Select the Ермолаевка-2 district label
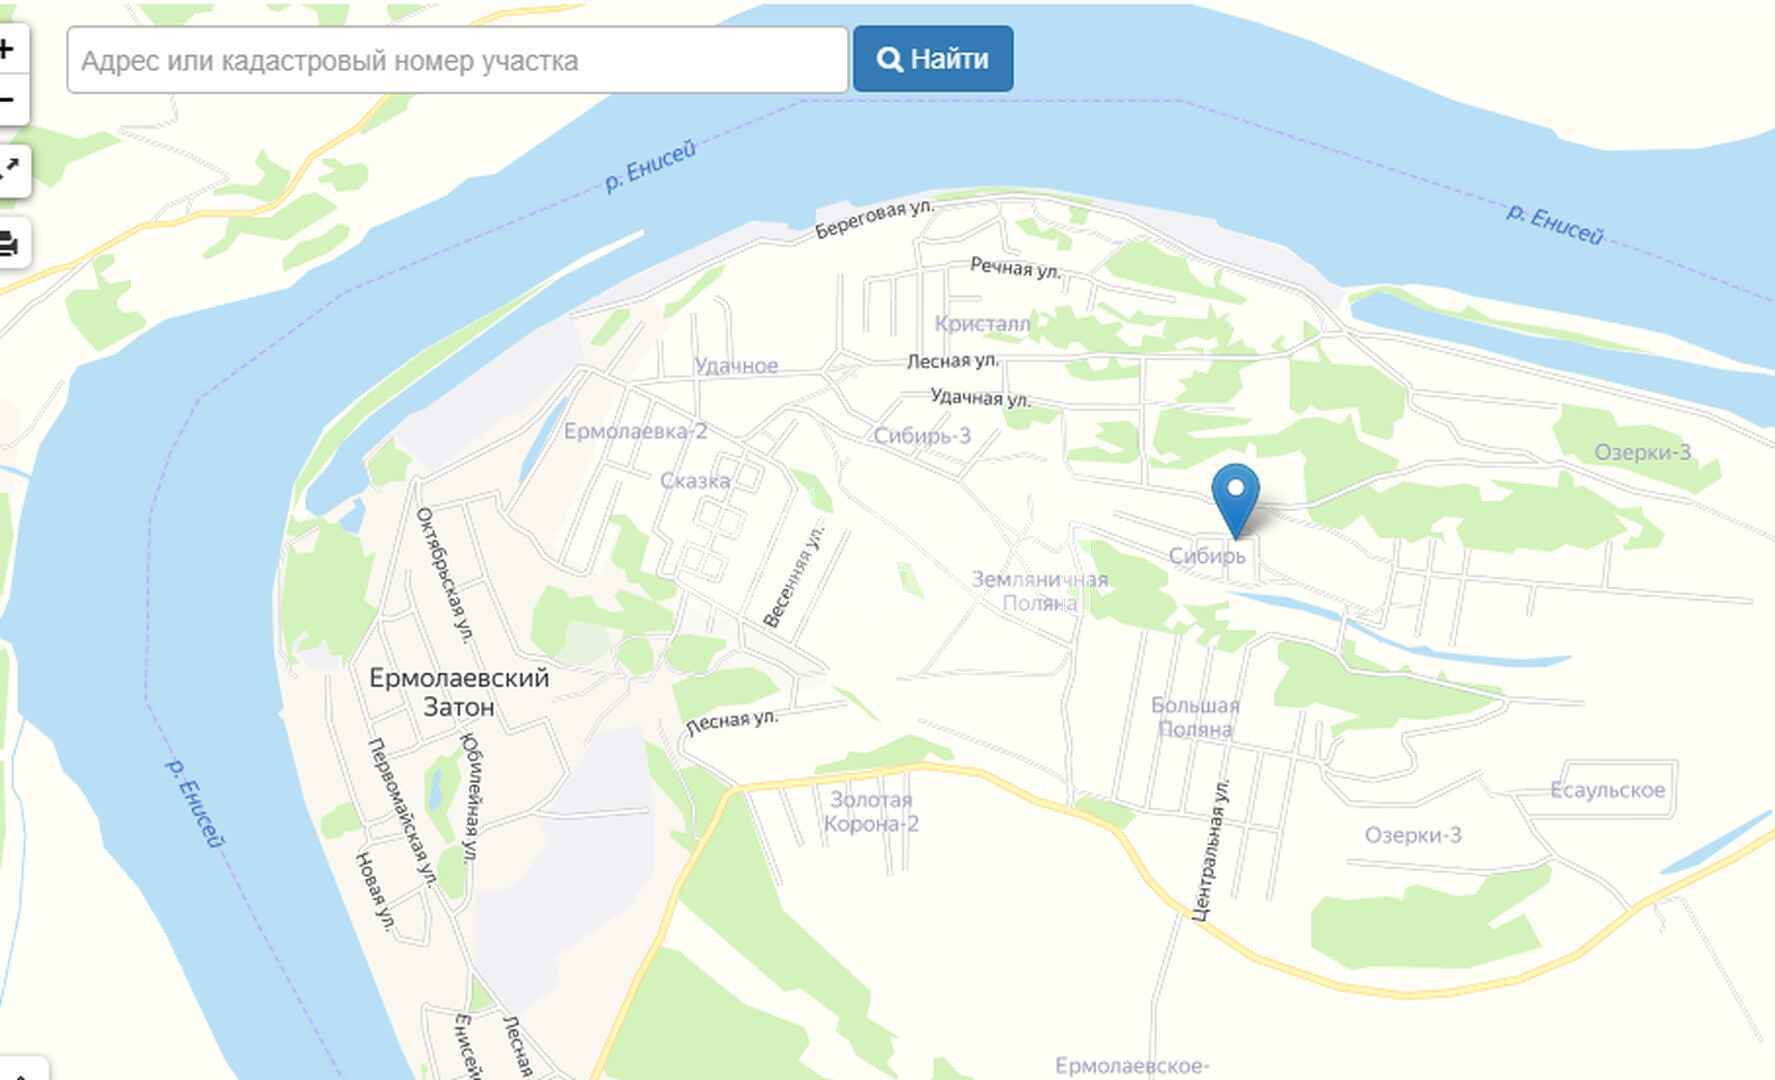Image resolution: width=1775 pixels, height=1080 pixels. click(635, 431)
